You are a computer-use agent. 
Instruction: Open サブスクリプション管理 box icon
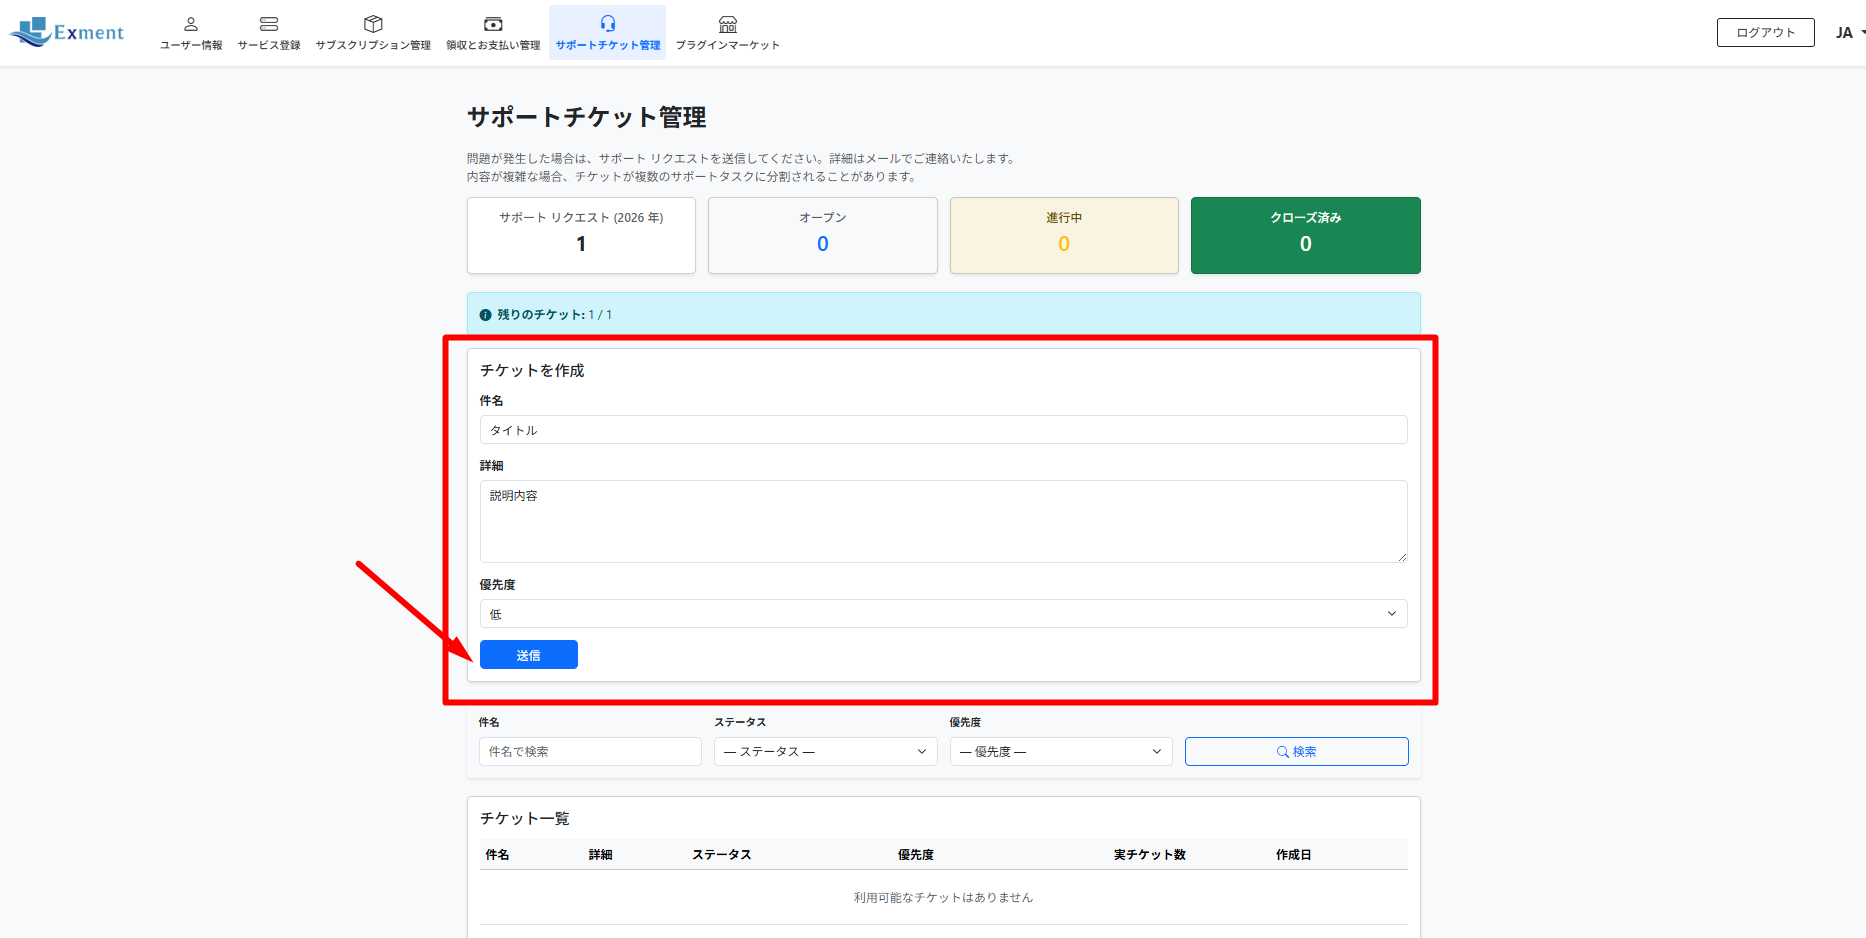tap(373, 24)
